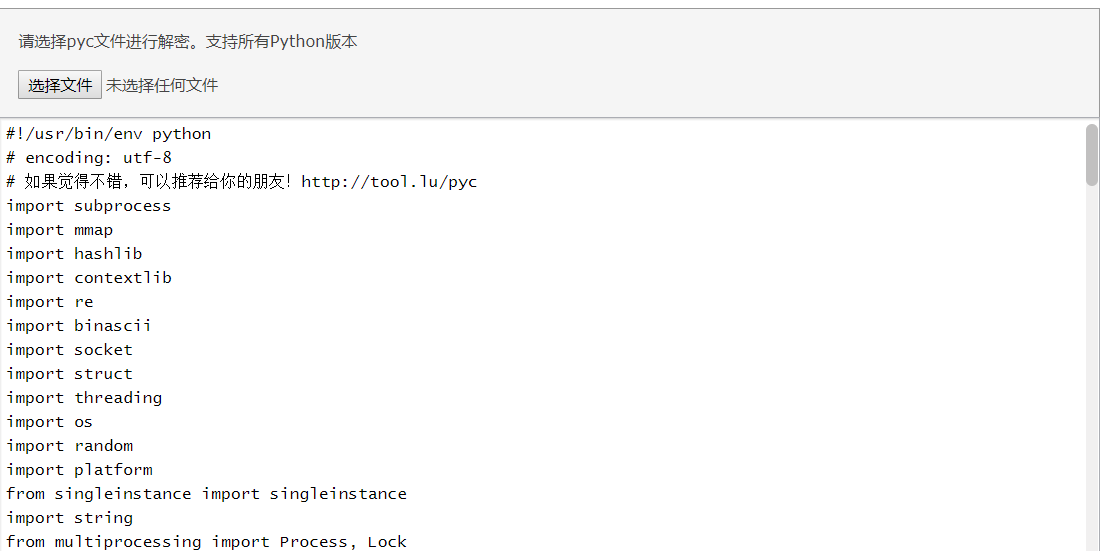Image resolution: width=1110 pixels, height=551 pixels.
Task: Click the 'import platform' line
Action: point(79,470)
